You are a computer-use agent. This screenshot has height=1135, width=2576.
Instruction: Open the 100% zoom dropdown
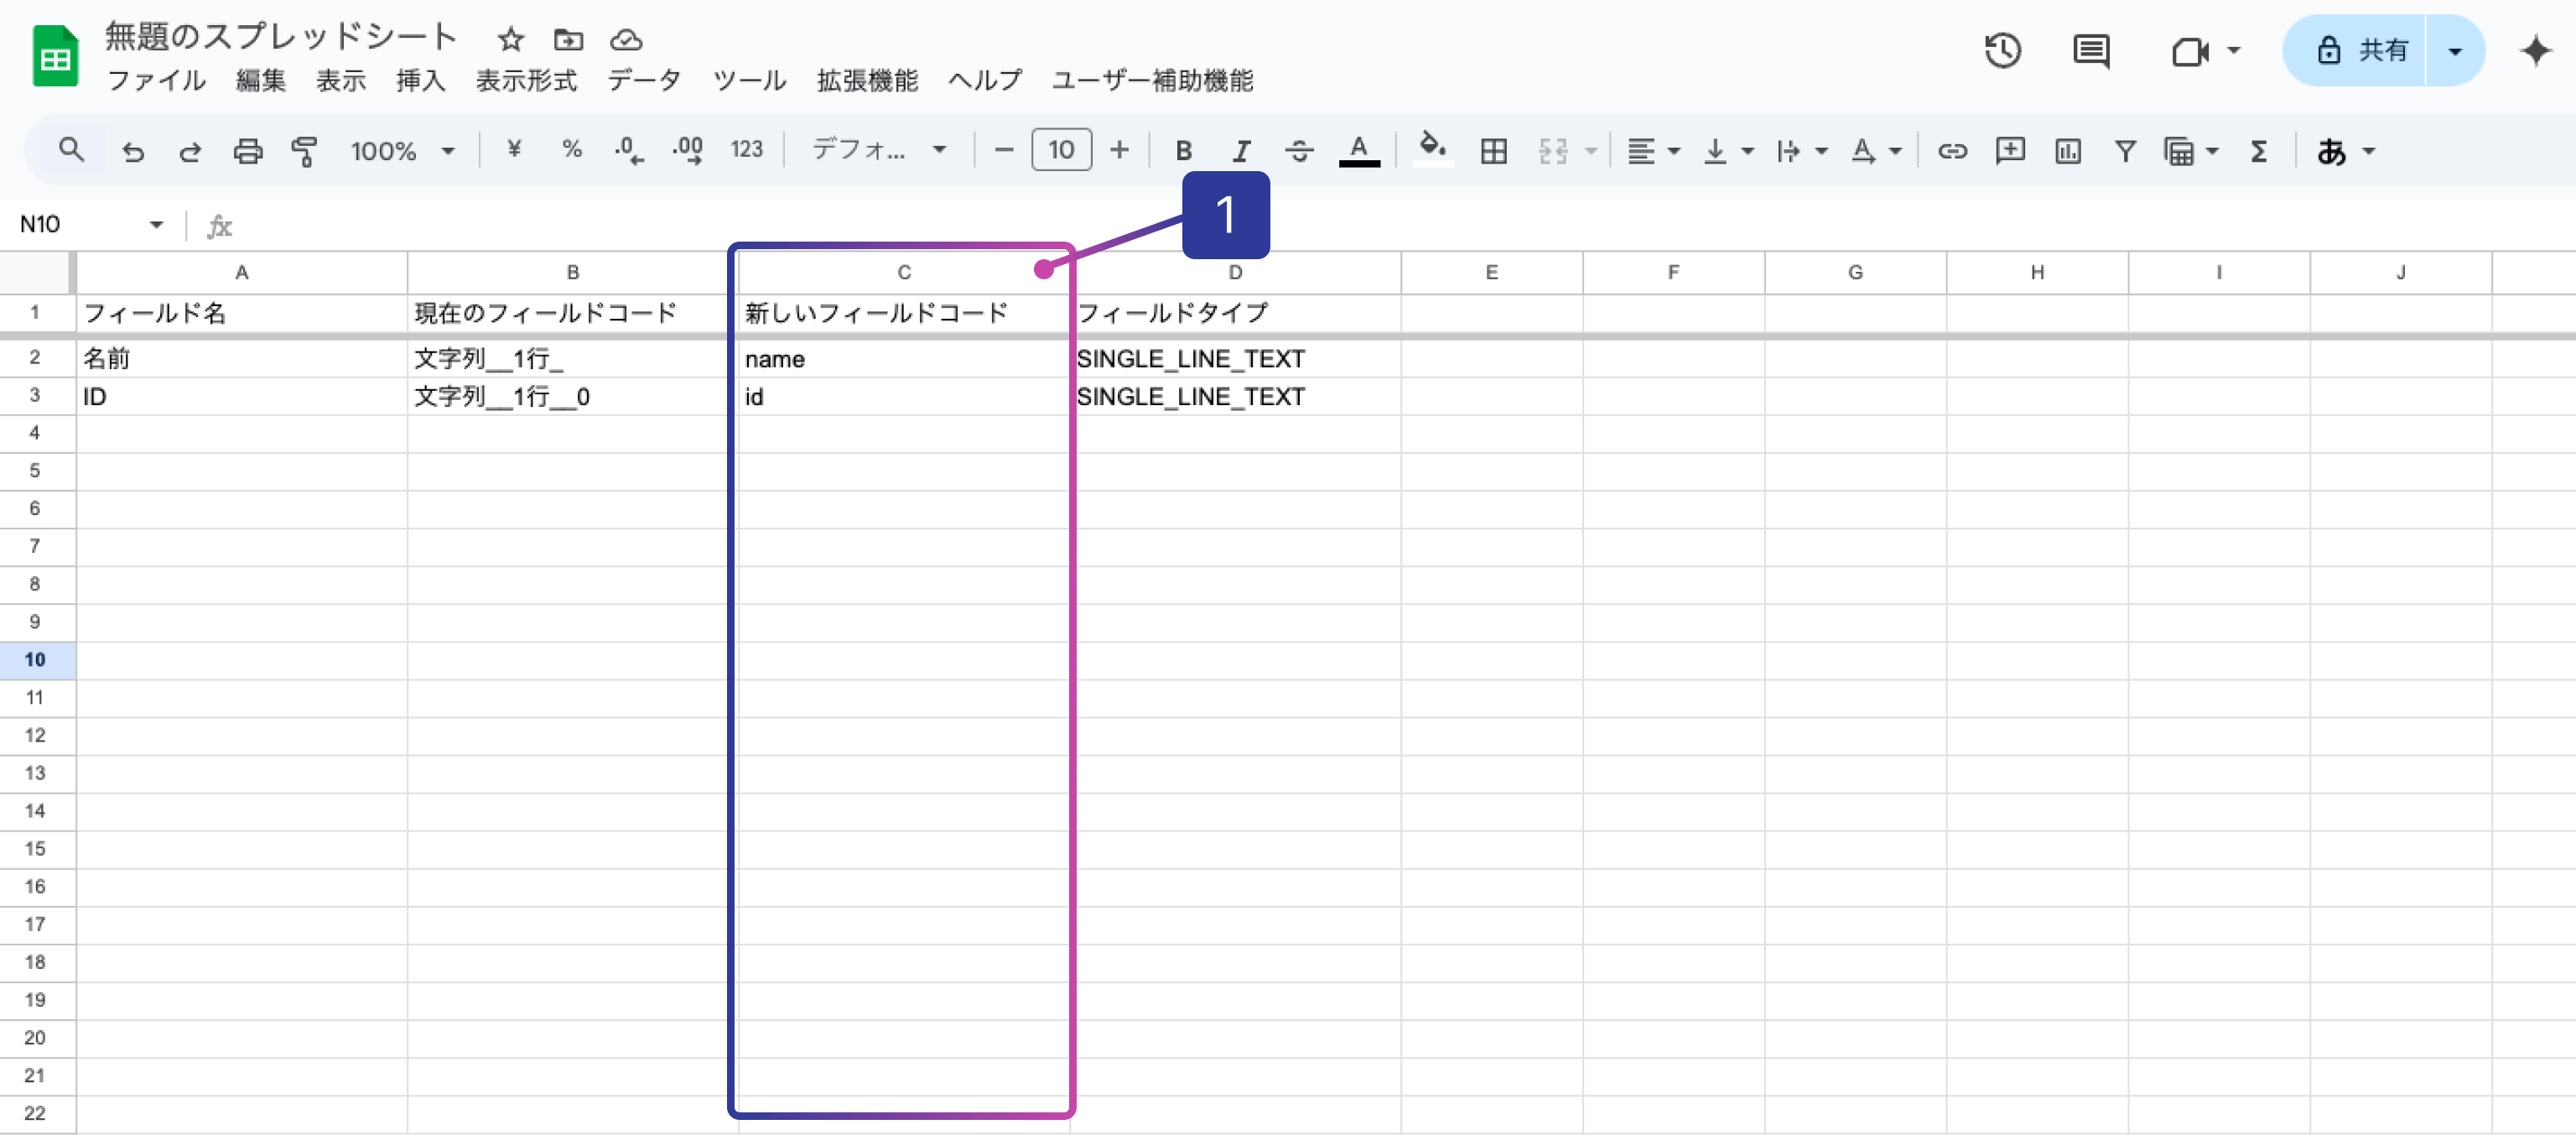(402, 151)
